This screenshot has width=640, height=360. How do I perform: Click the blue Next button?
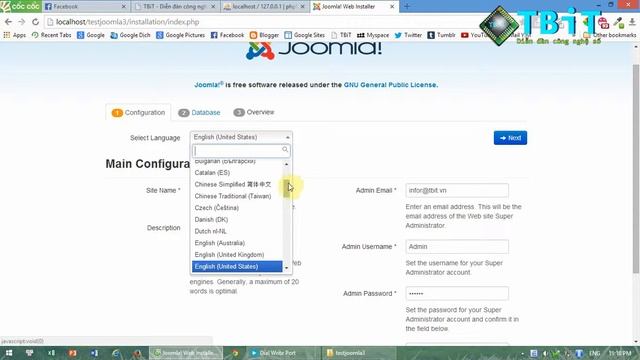click(x=510, y=138)
